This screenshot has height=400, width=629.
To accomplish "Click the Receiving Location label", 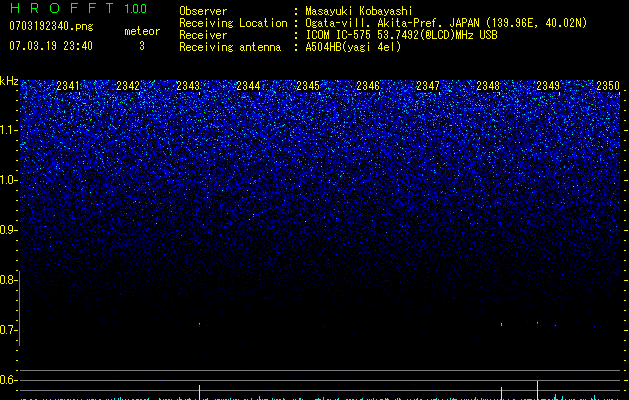I will click(x=233, y=23).
